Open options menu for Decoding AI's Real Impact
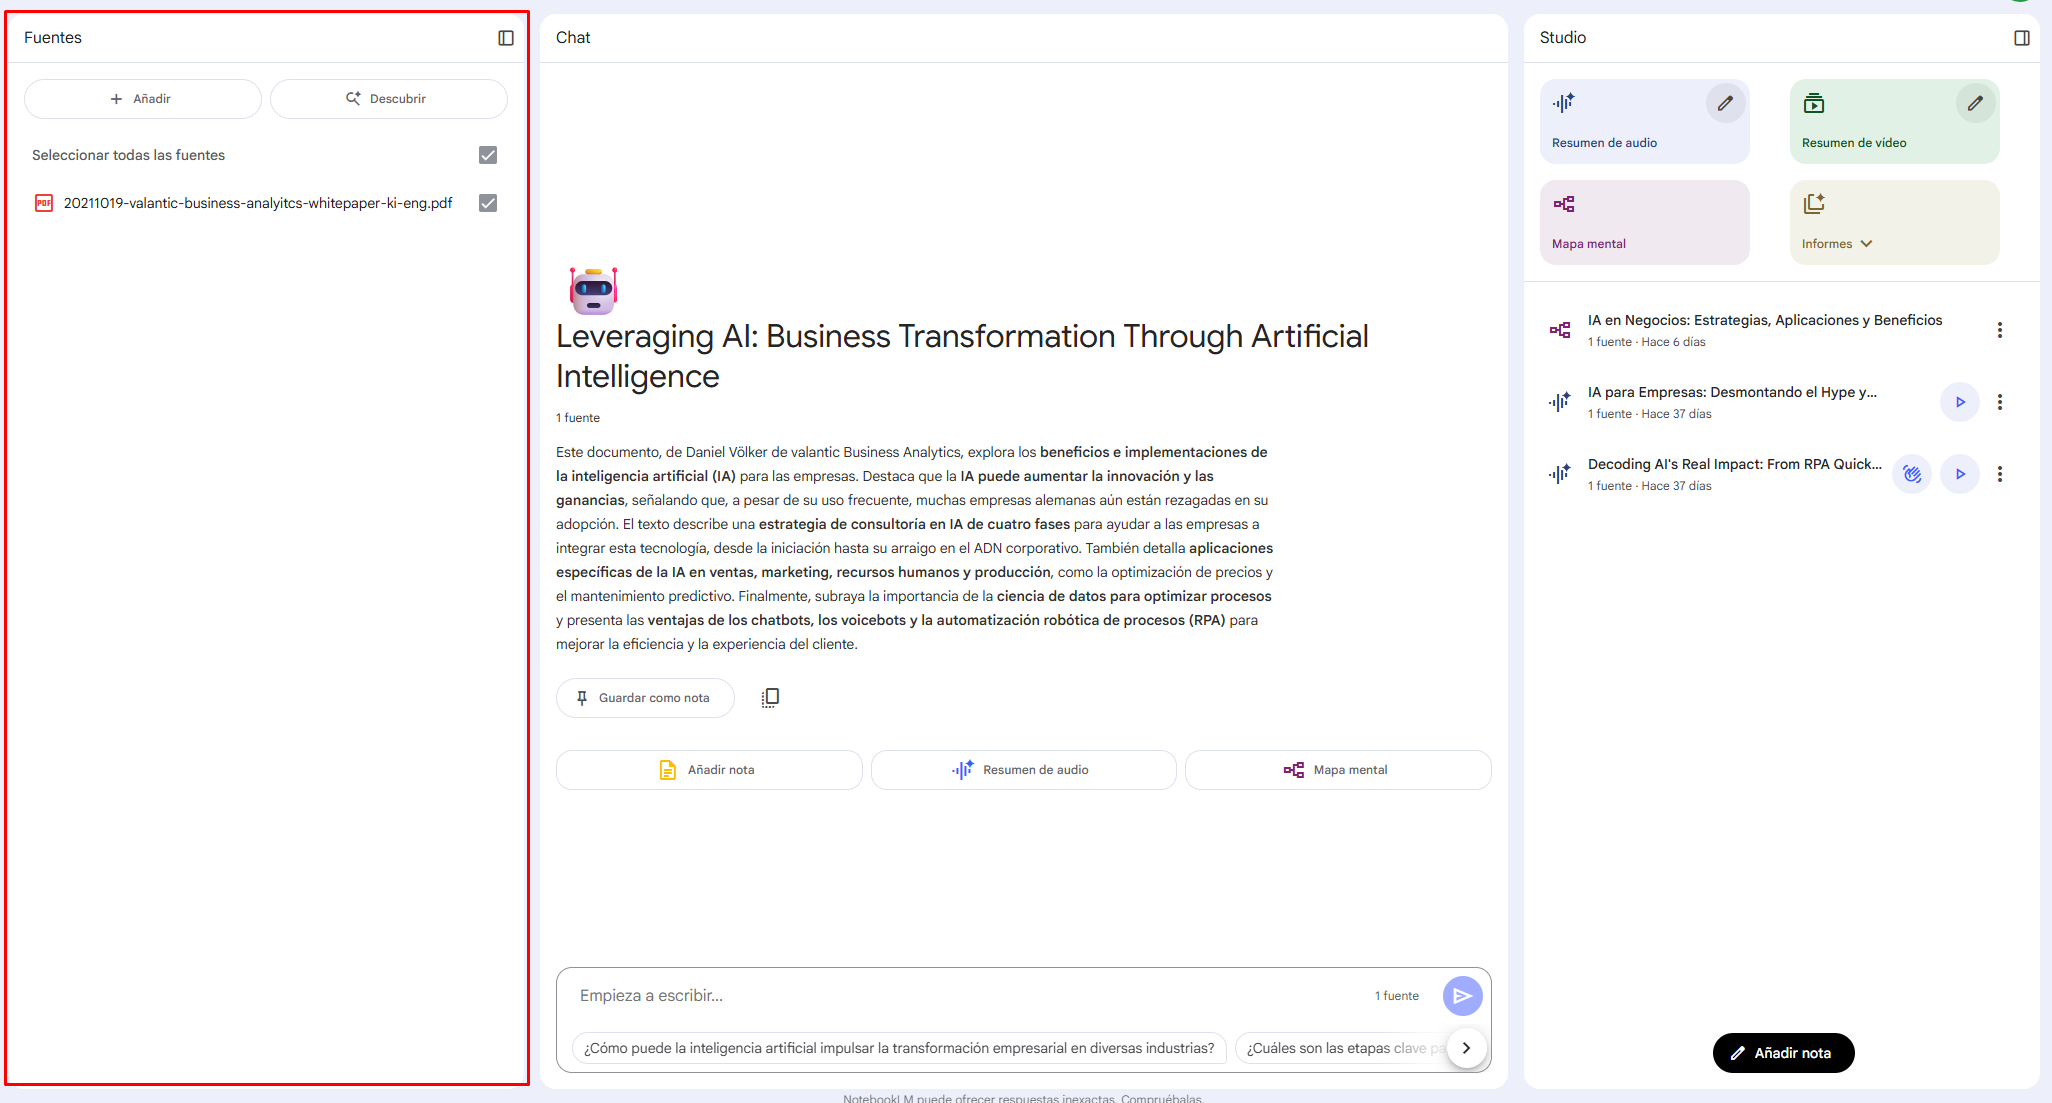 tap(1999, 474)
